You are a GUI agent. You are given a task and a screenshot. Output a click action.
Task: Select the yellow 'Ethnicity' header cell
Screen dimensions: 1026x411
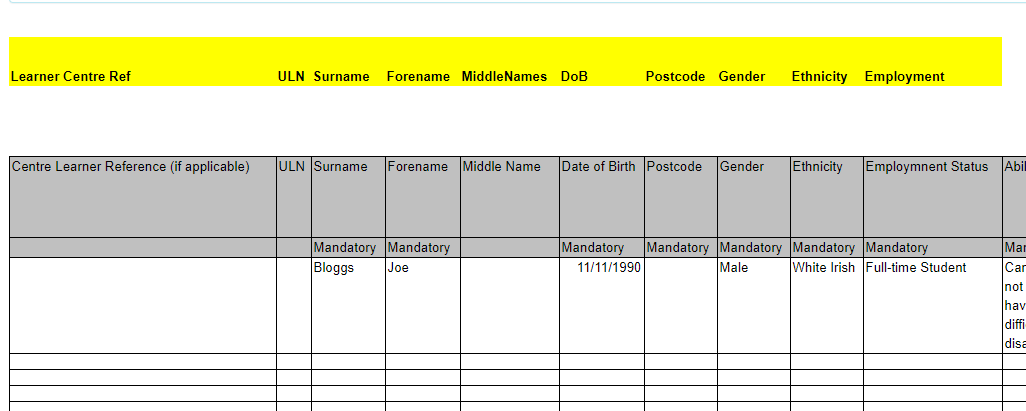point(819,77)
